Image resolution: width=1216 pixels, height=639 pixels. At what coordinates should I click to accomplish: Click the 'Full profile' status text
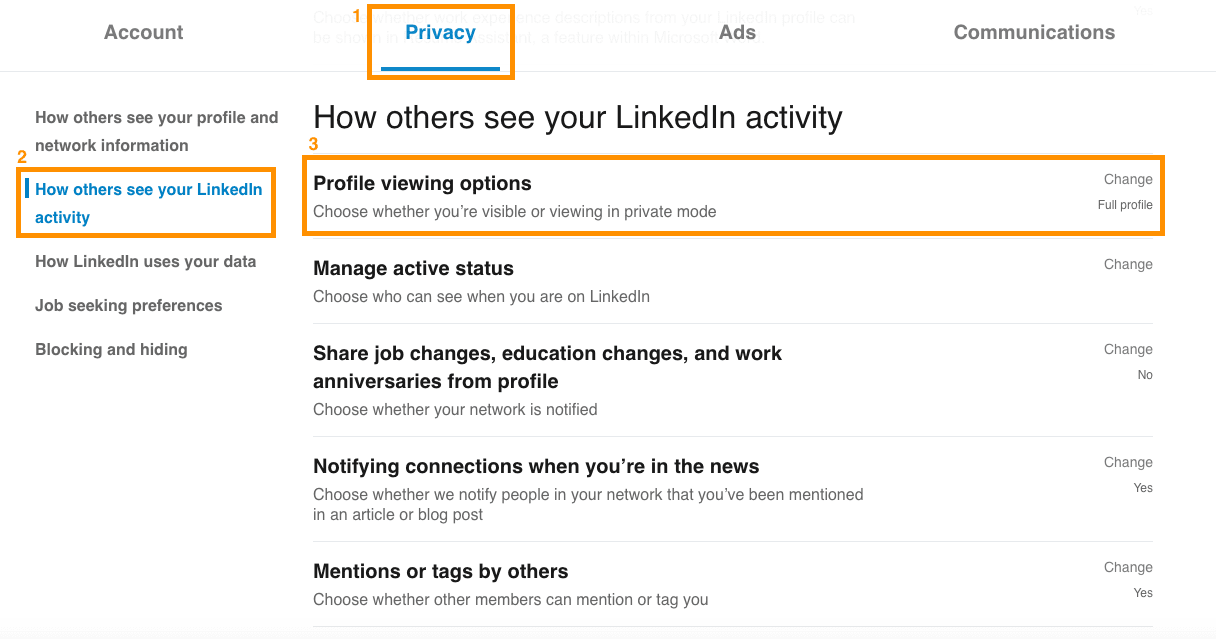coord(1125,204)
